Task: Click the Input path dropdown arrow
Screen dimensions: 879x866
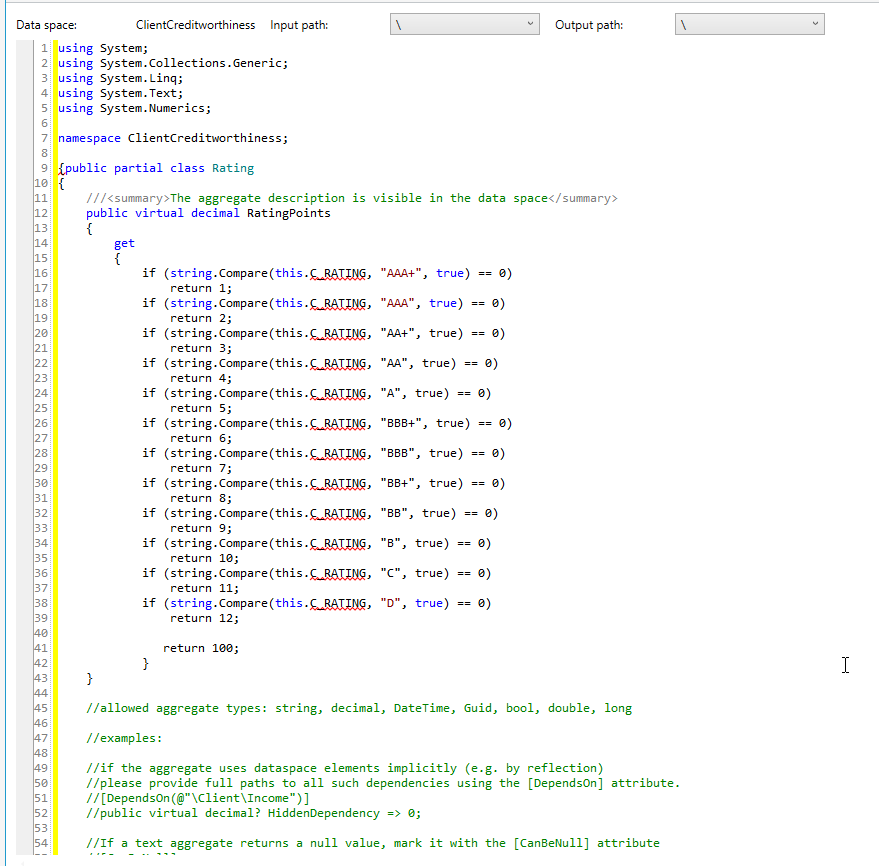Action: tap(530, 24)
